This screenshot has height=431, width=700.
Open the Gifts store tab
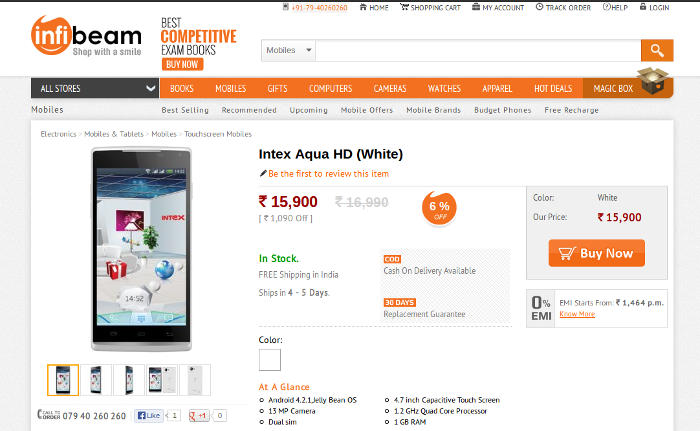click(x=277, y=88)
